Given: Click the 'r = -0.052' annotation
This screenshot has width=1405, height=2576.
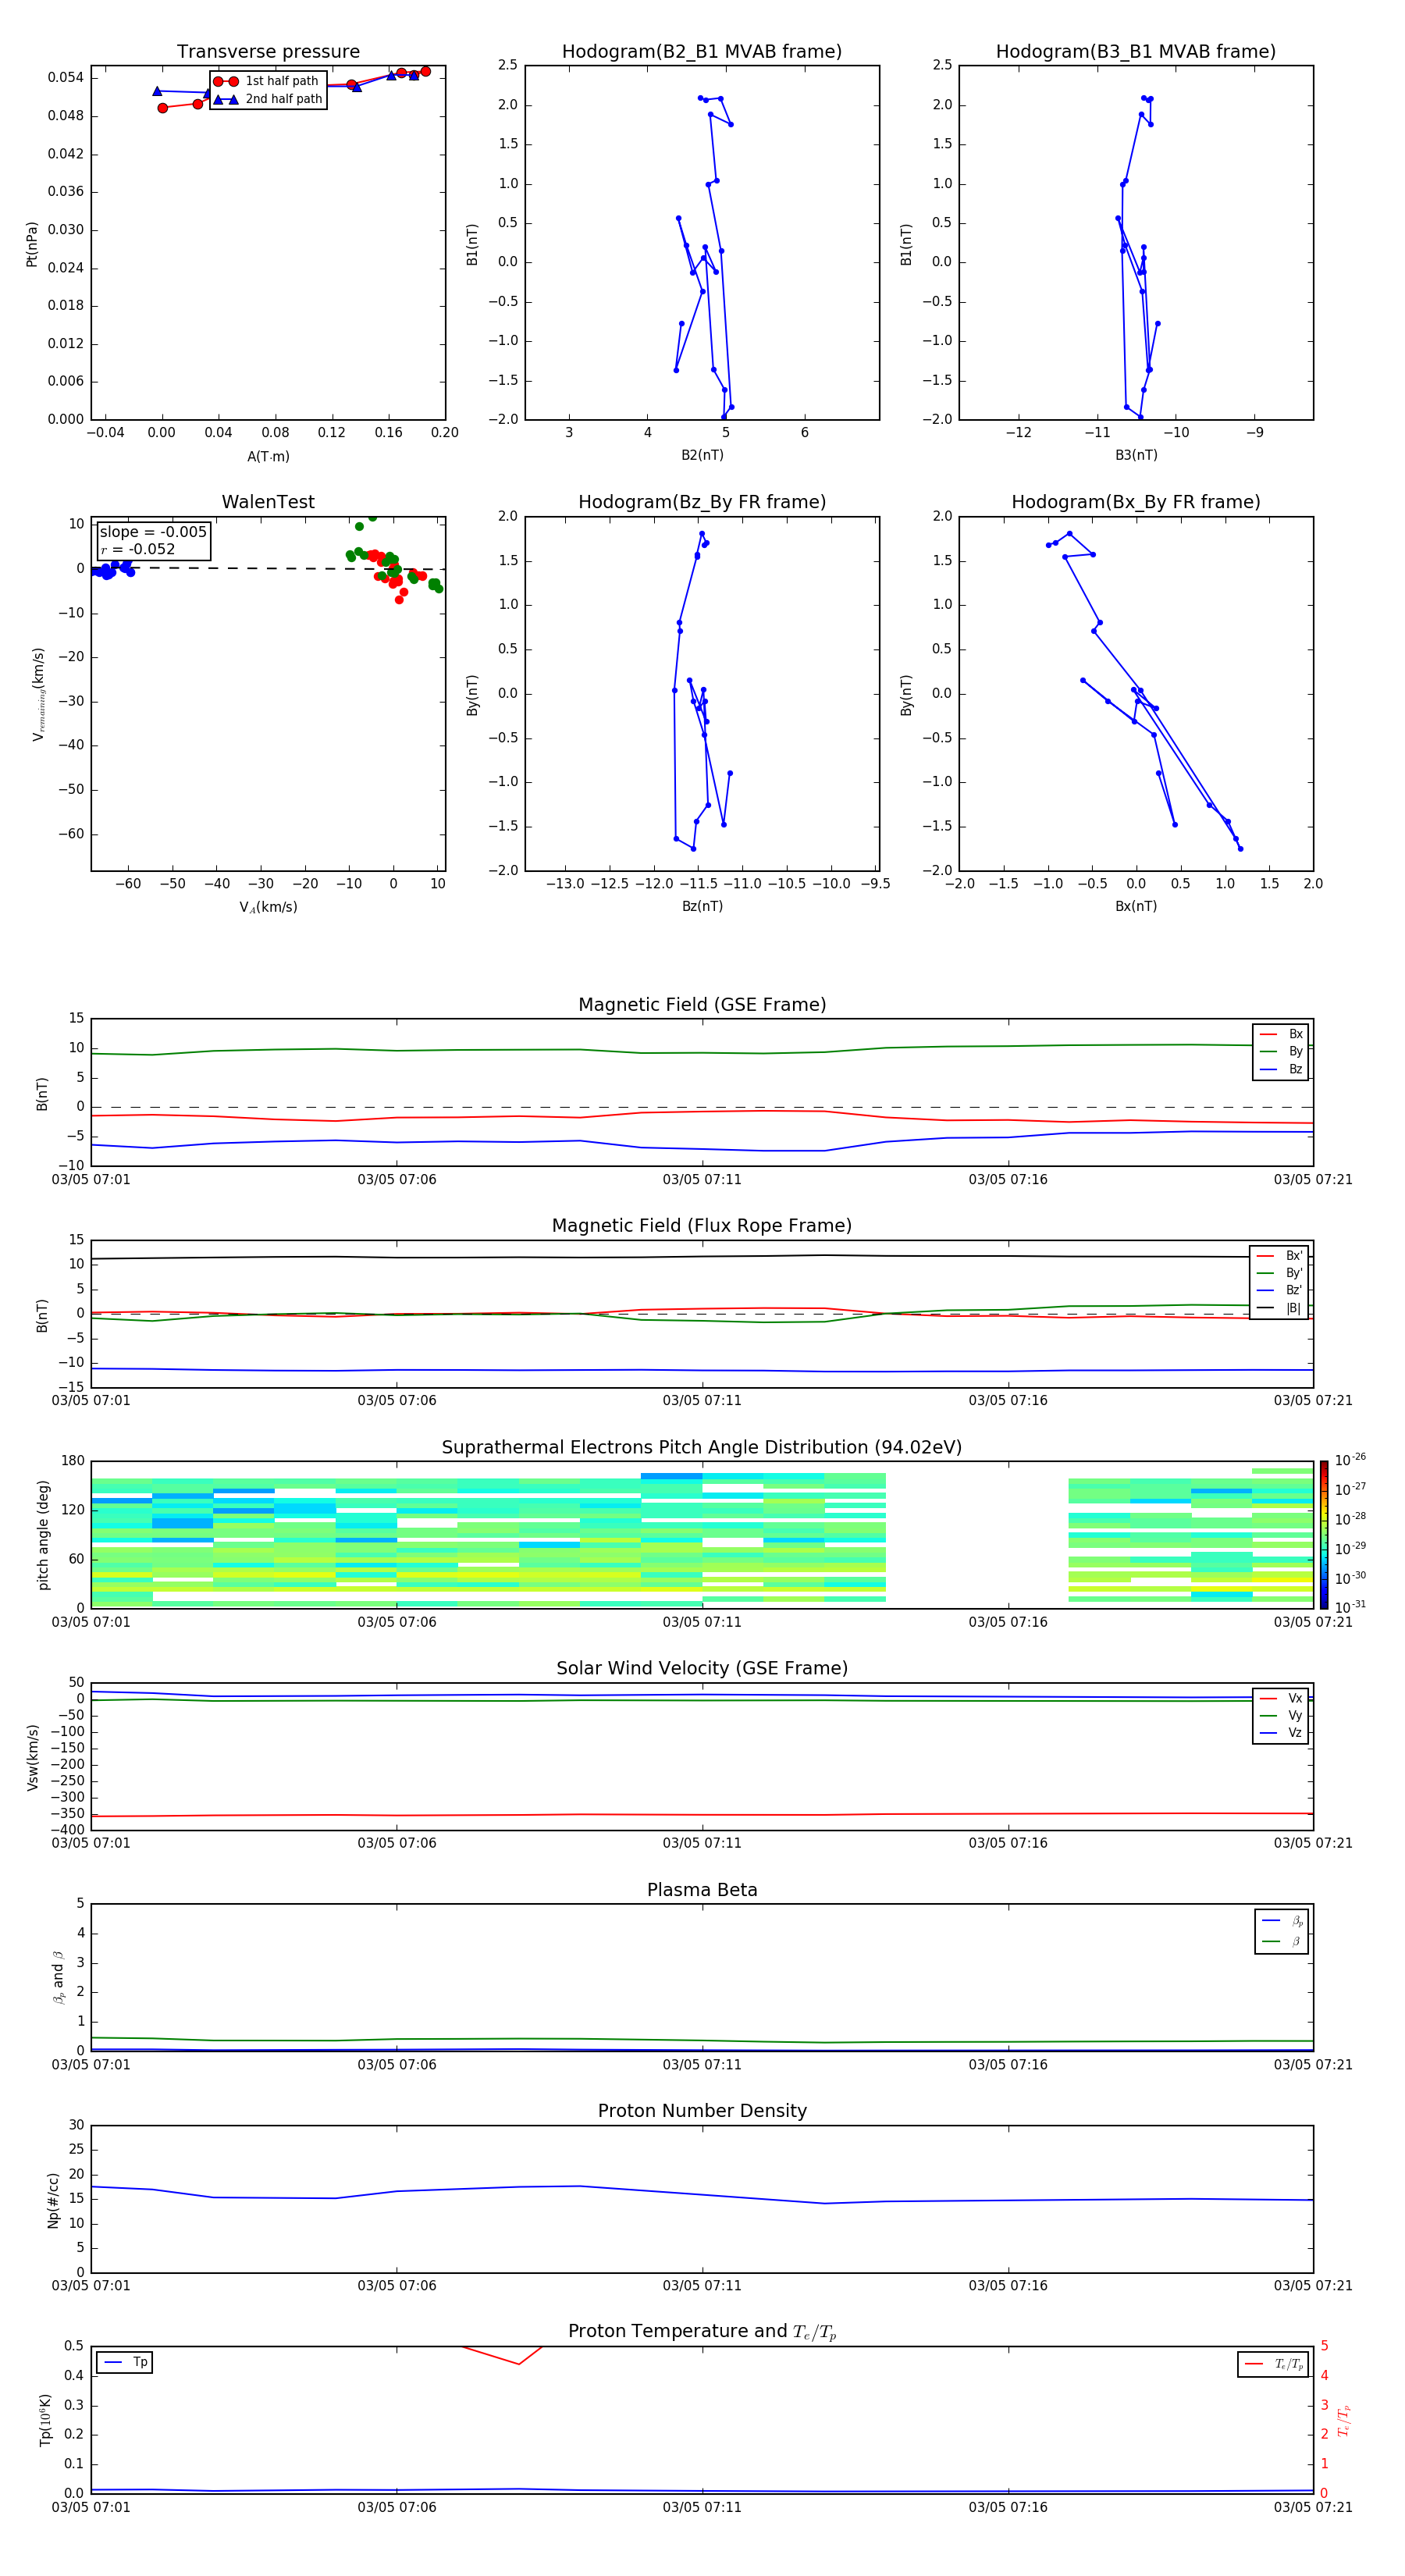Looking at the screenshot, I should click(x=138, y=549).
